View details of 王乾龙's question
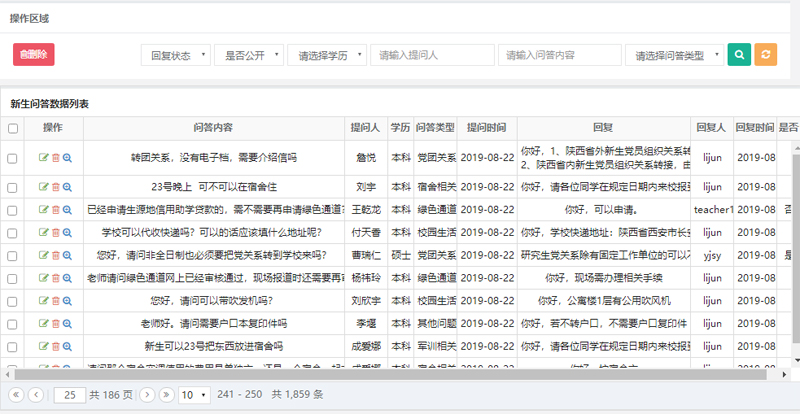Image resolution: width=800 pixels, height=414 pixels. 67,210
